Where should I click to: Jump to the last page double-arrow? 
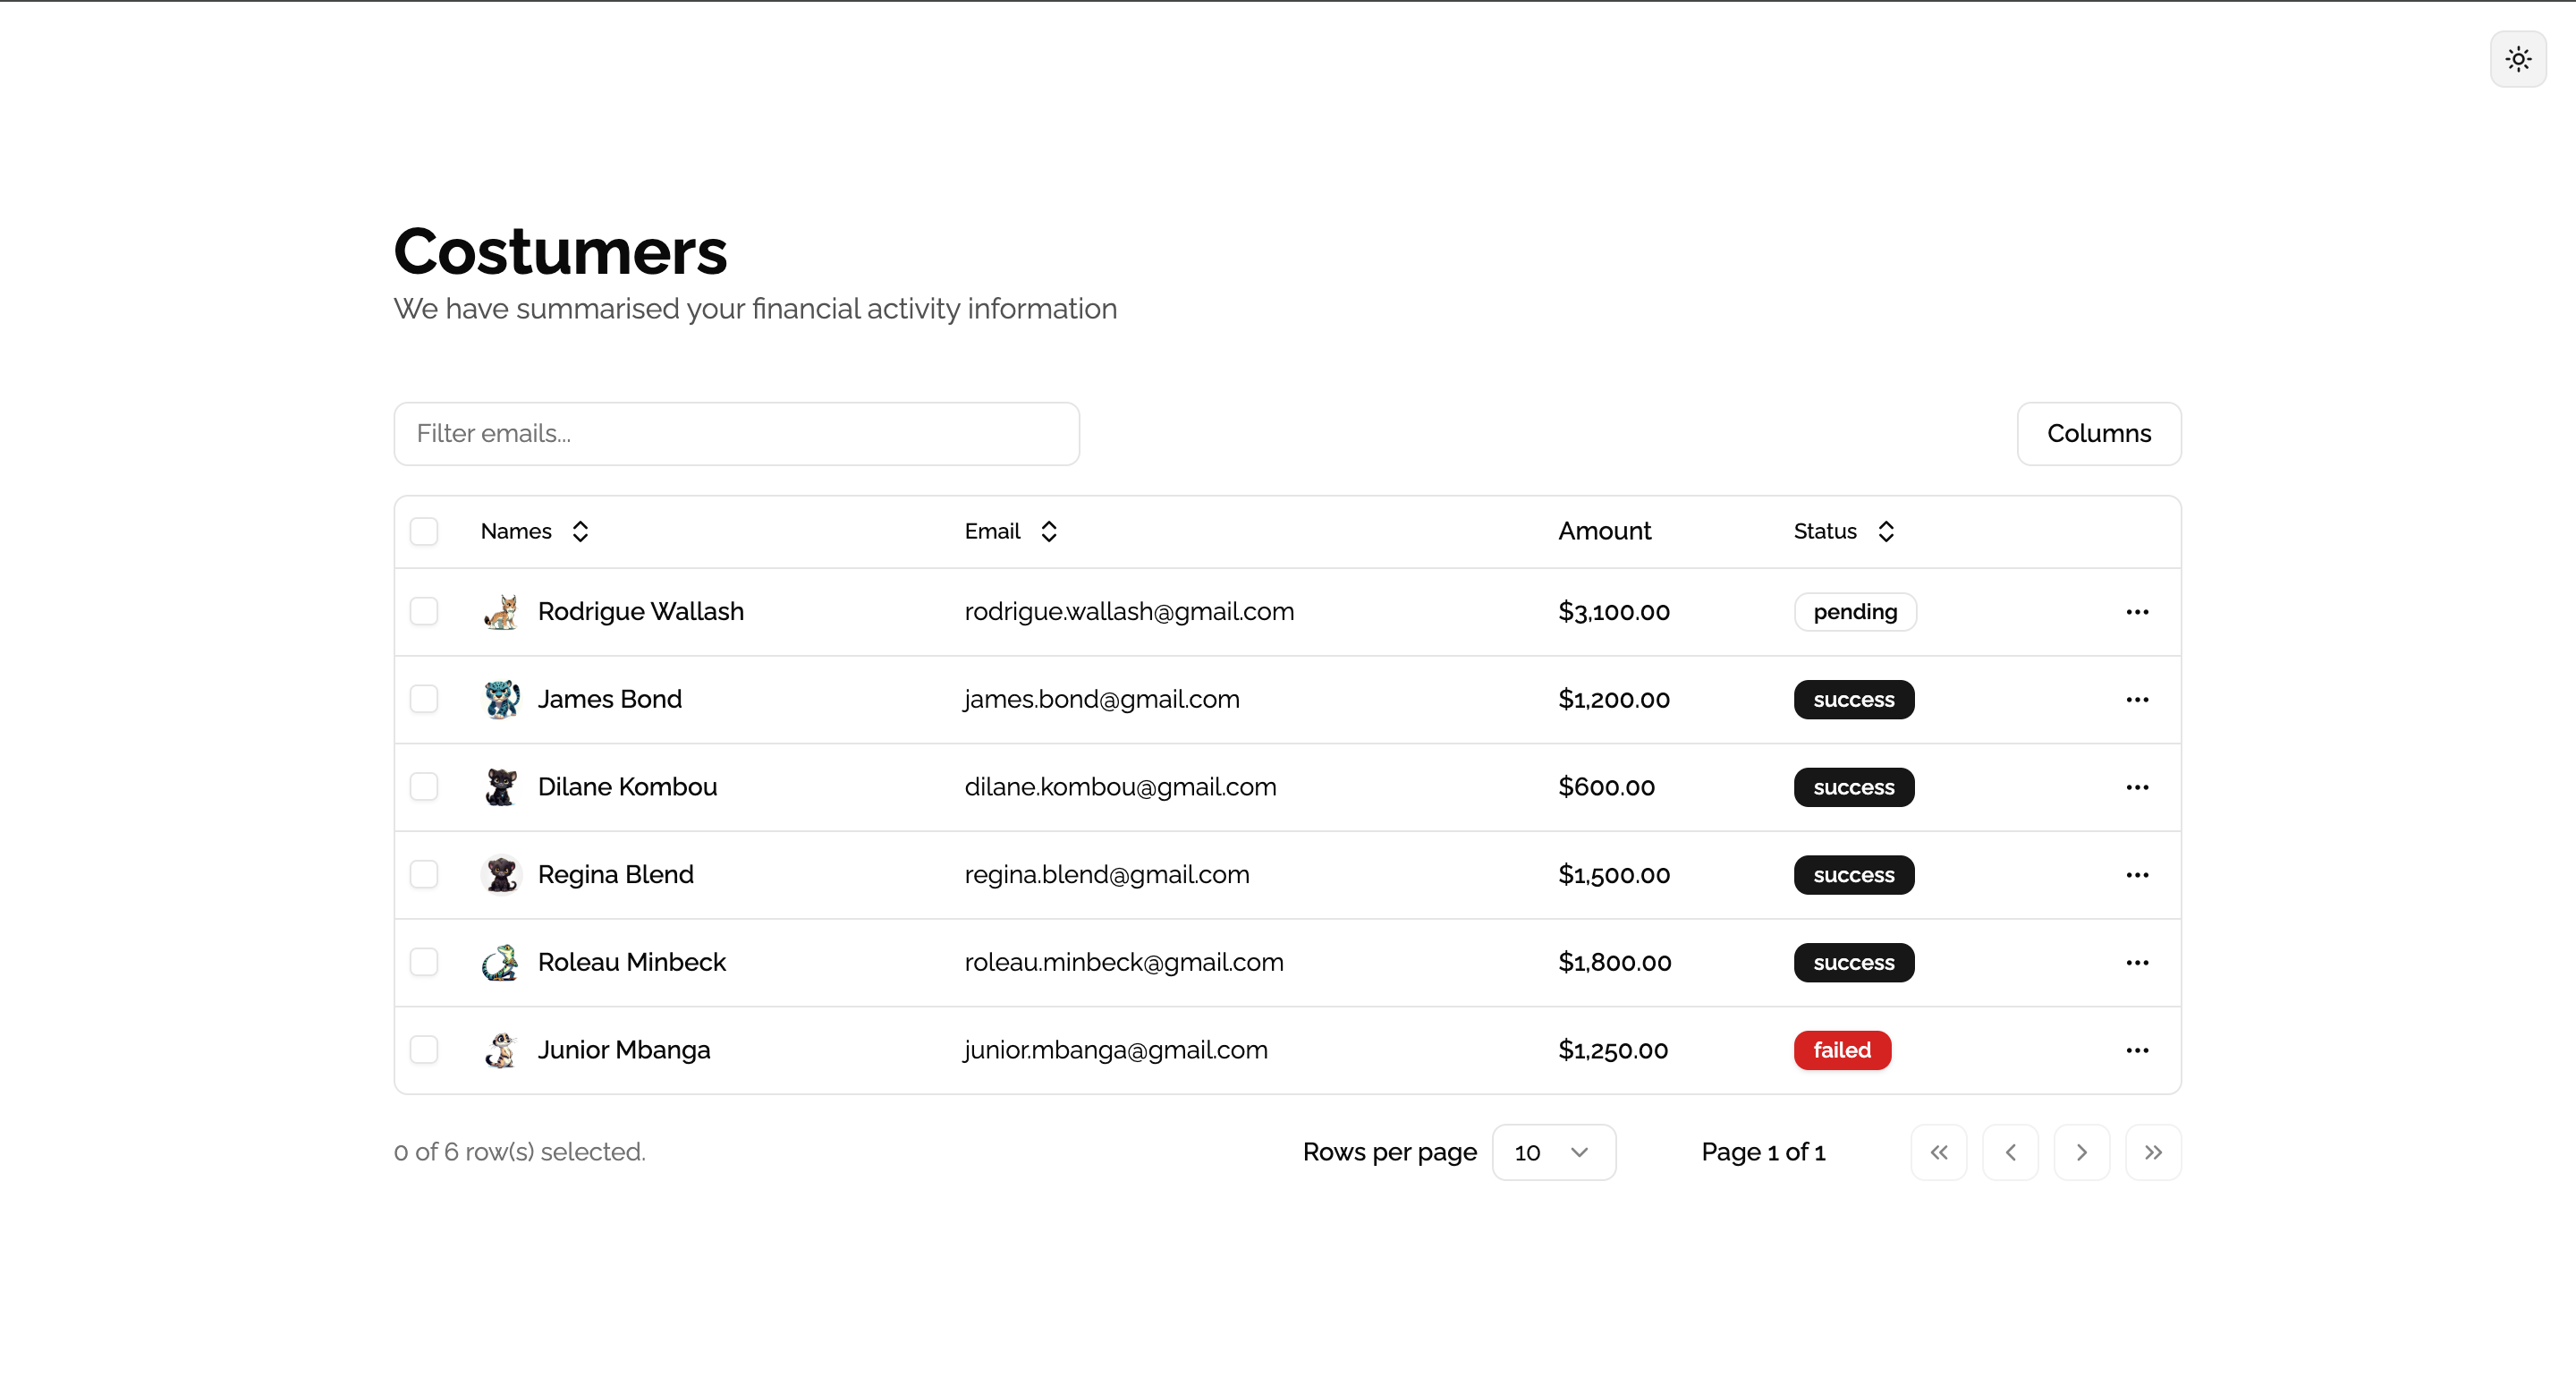tap(2152, 1152)
